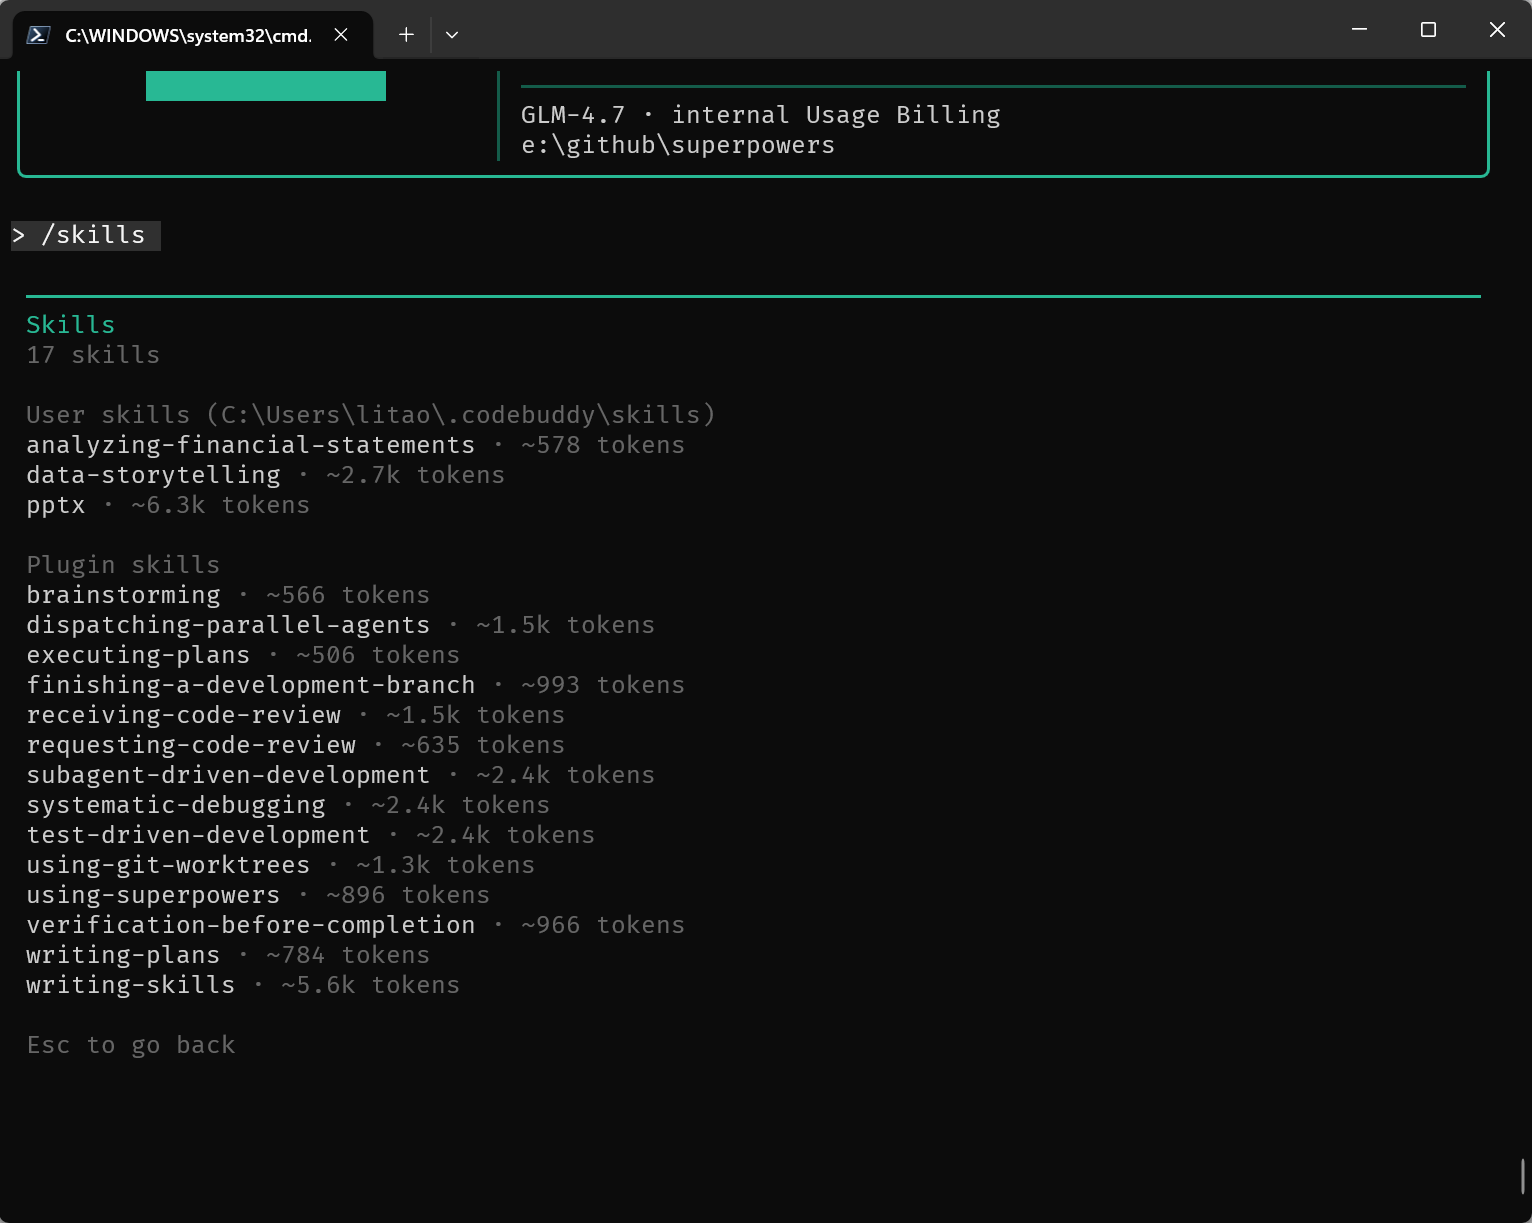
Task: Select the analyzing-financial-statements skill
Action: pos(250,445)
